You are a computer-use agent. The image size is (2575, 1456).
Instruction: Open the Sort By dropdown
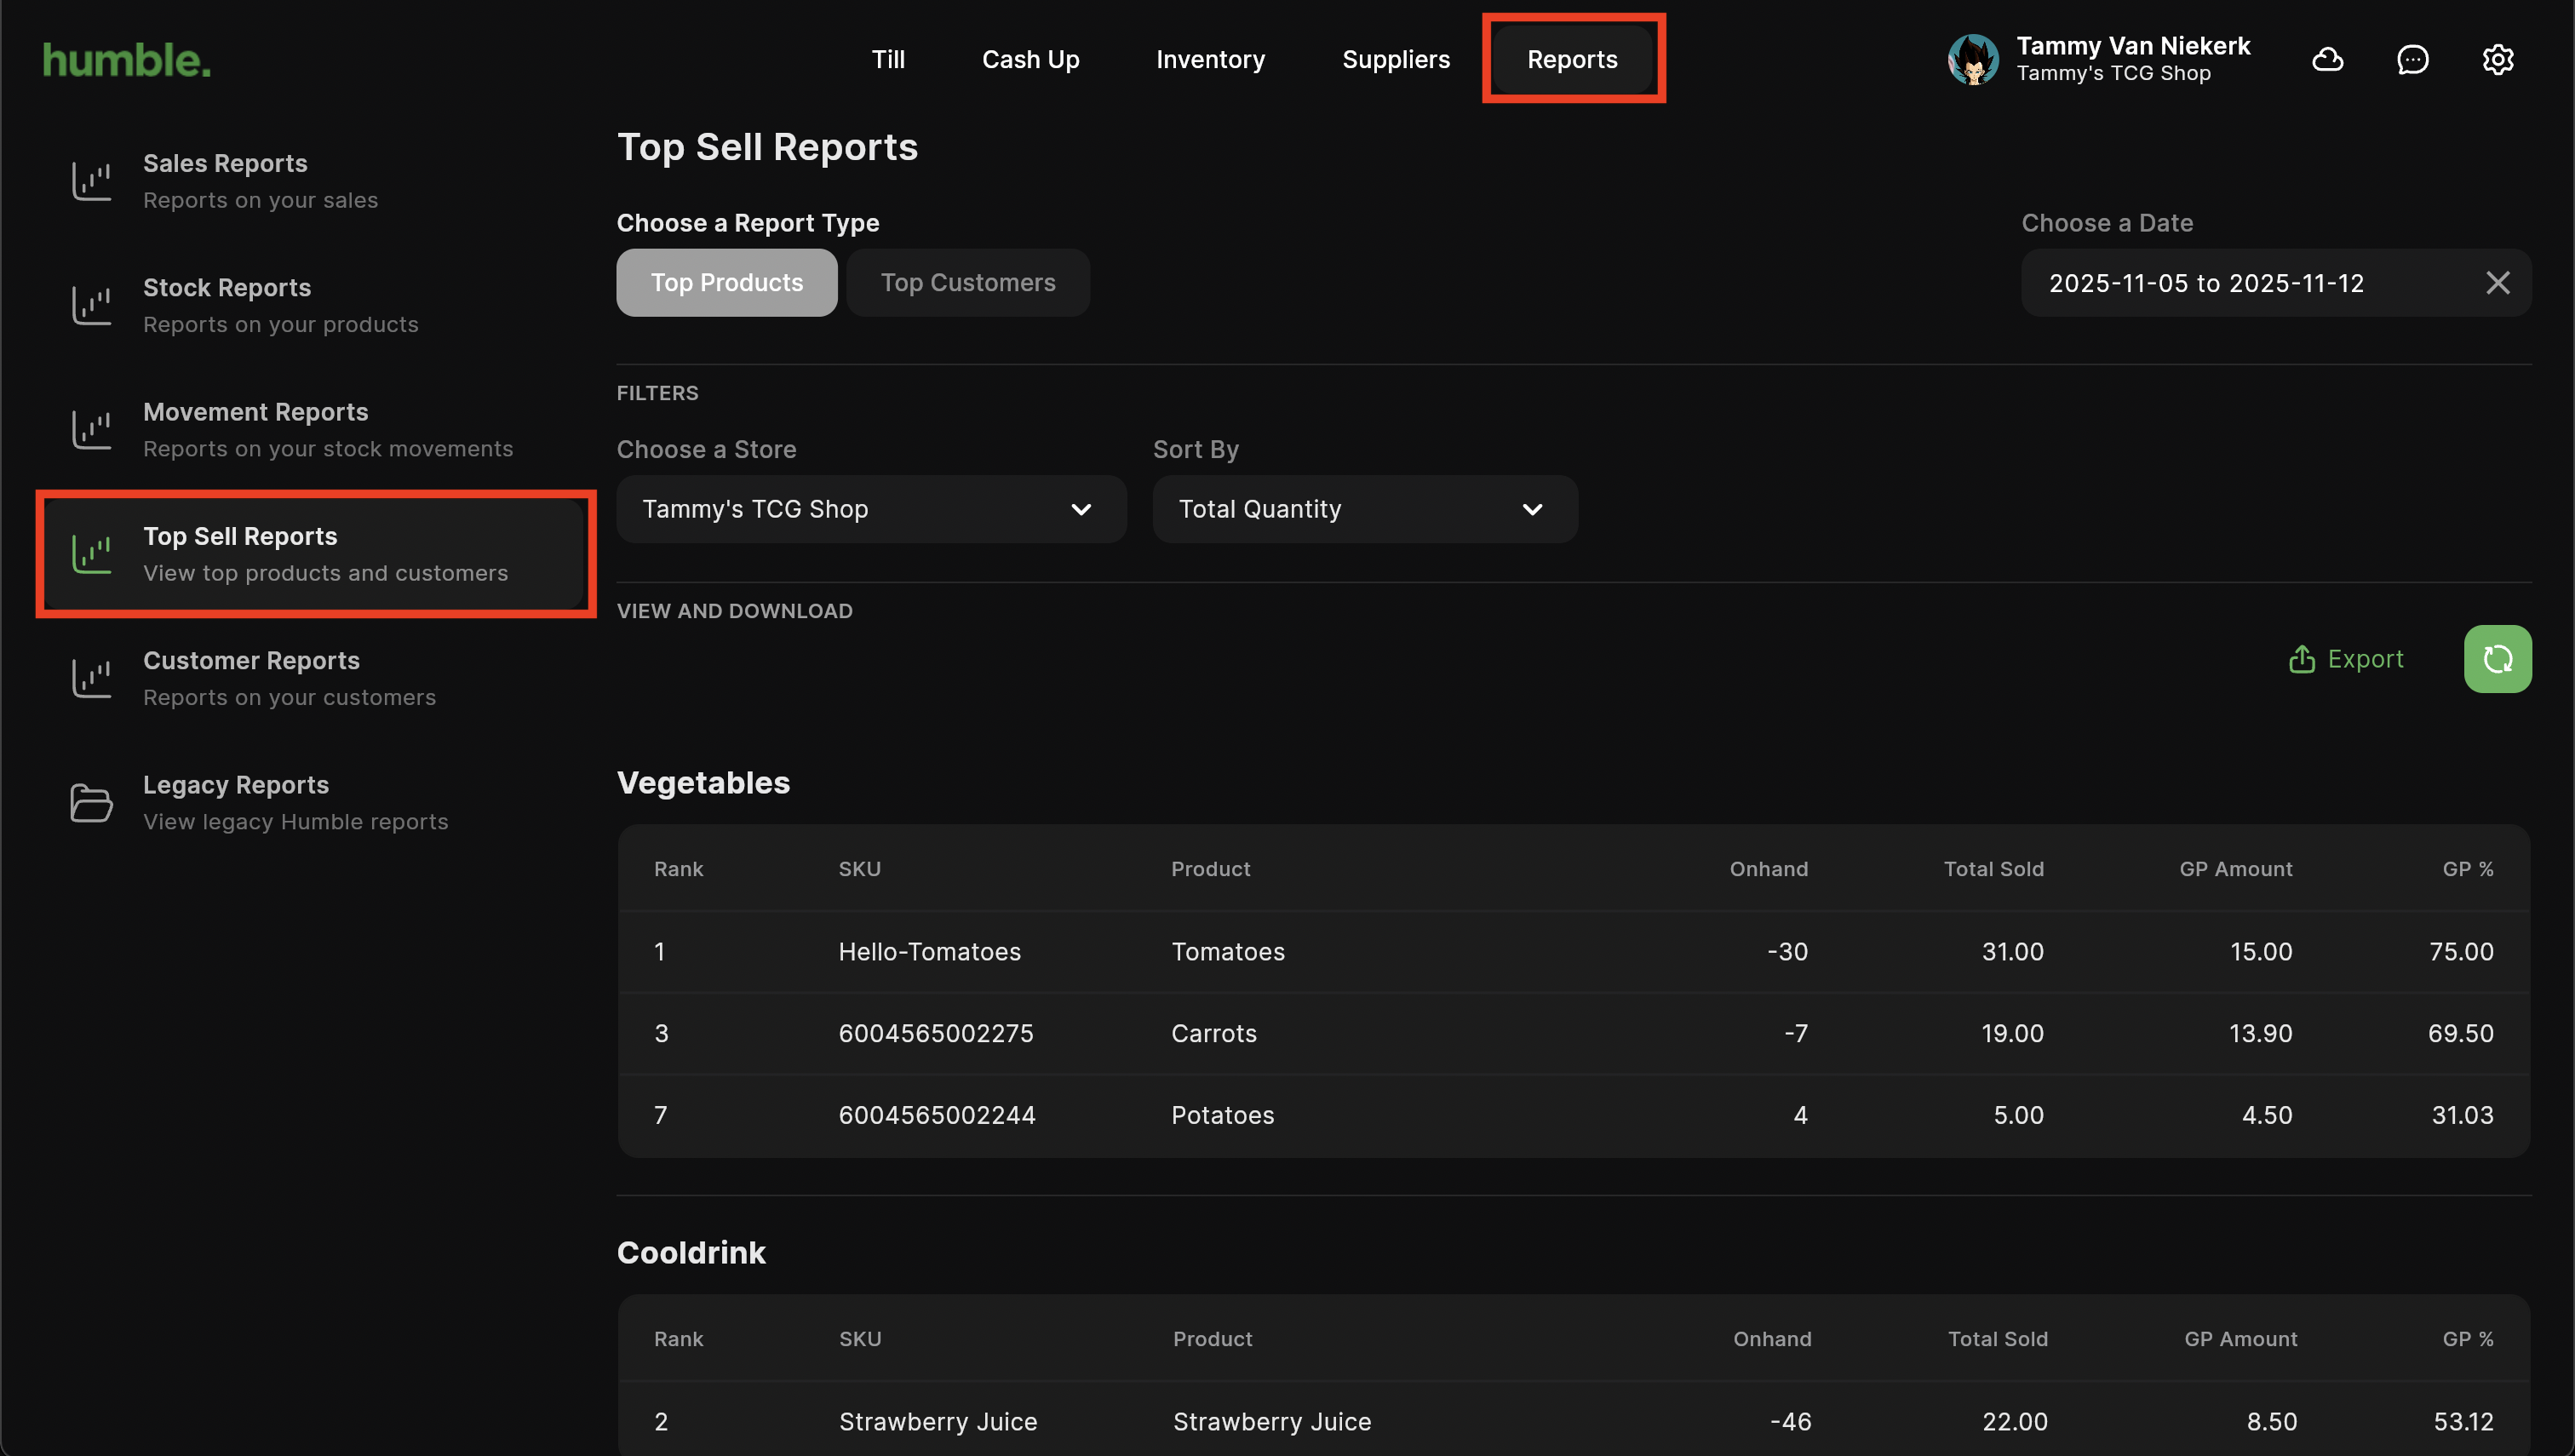pyautogui.click(x=1364, y=509)
